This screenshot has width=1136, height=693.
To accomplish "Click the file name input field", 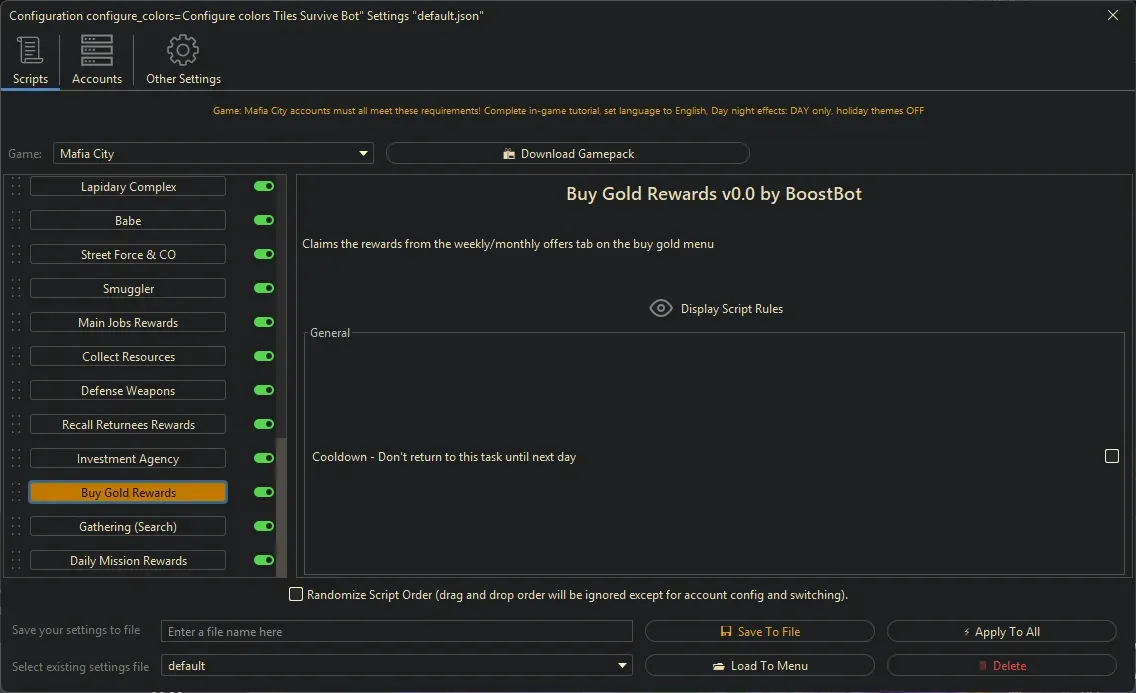I will [397, 631].
